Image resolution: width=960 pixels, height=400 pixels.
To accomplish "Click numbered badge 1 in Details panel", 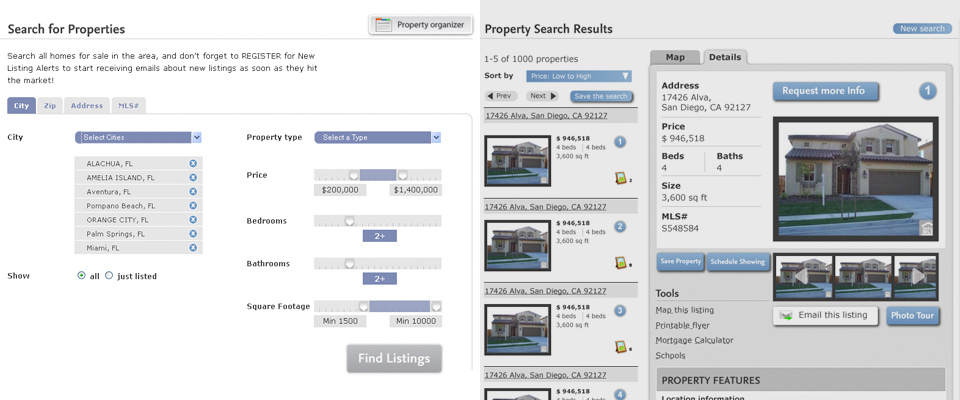I will [928, 92].
